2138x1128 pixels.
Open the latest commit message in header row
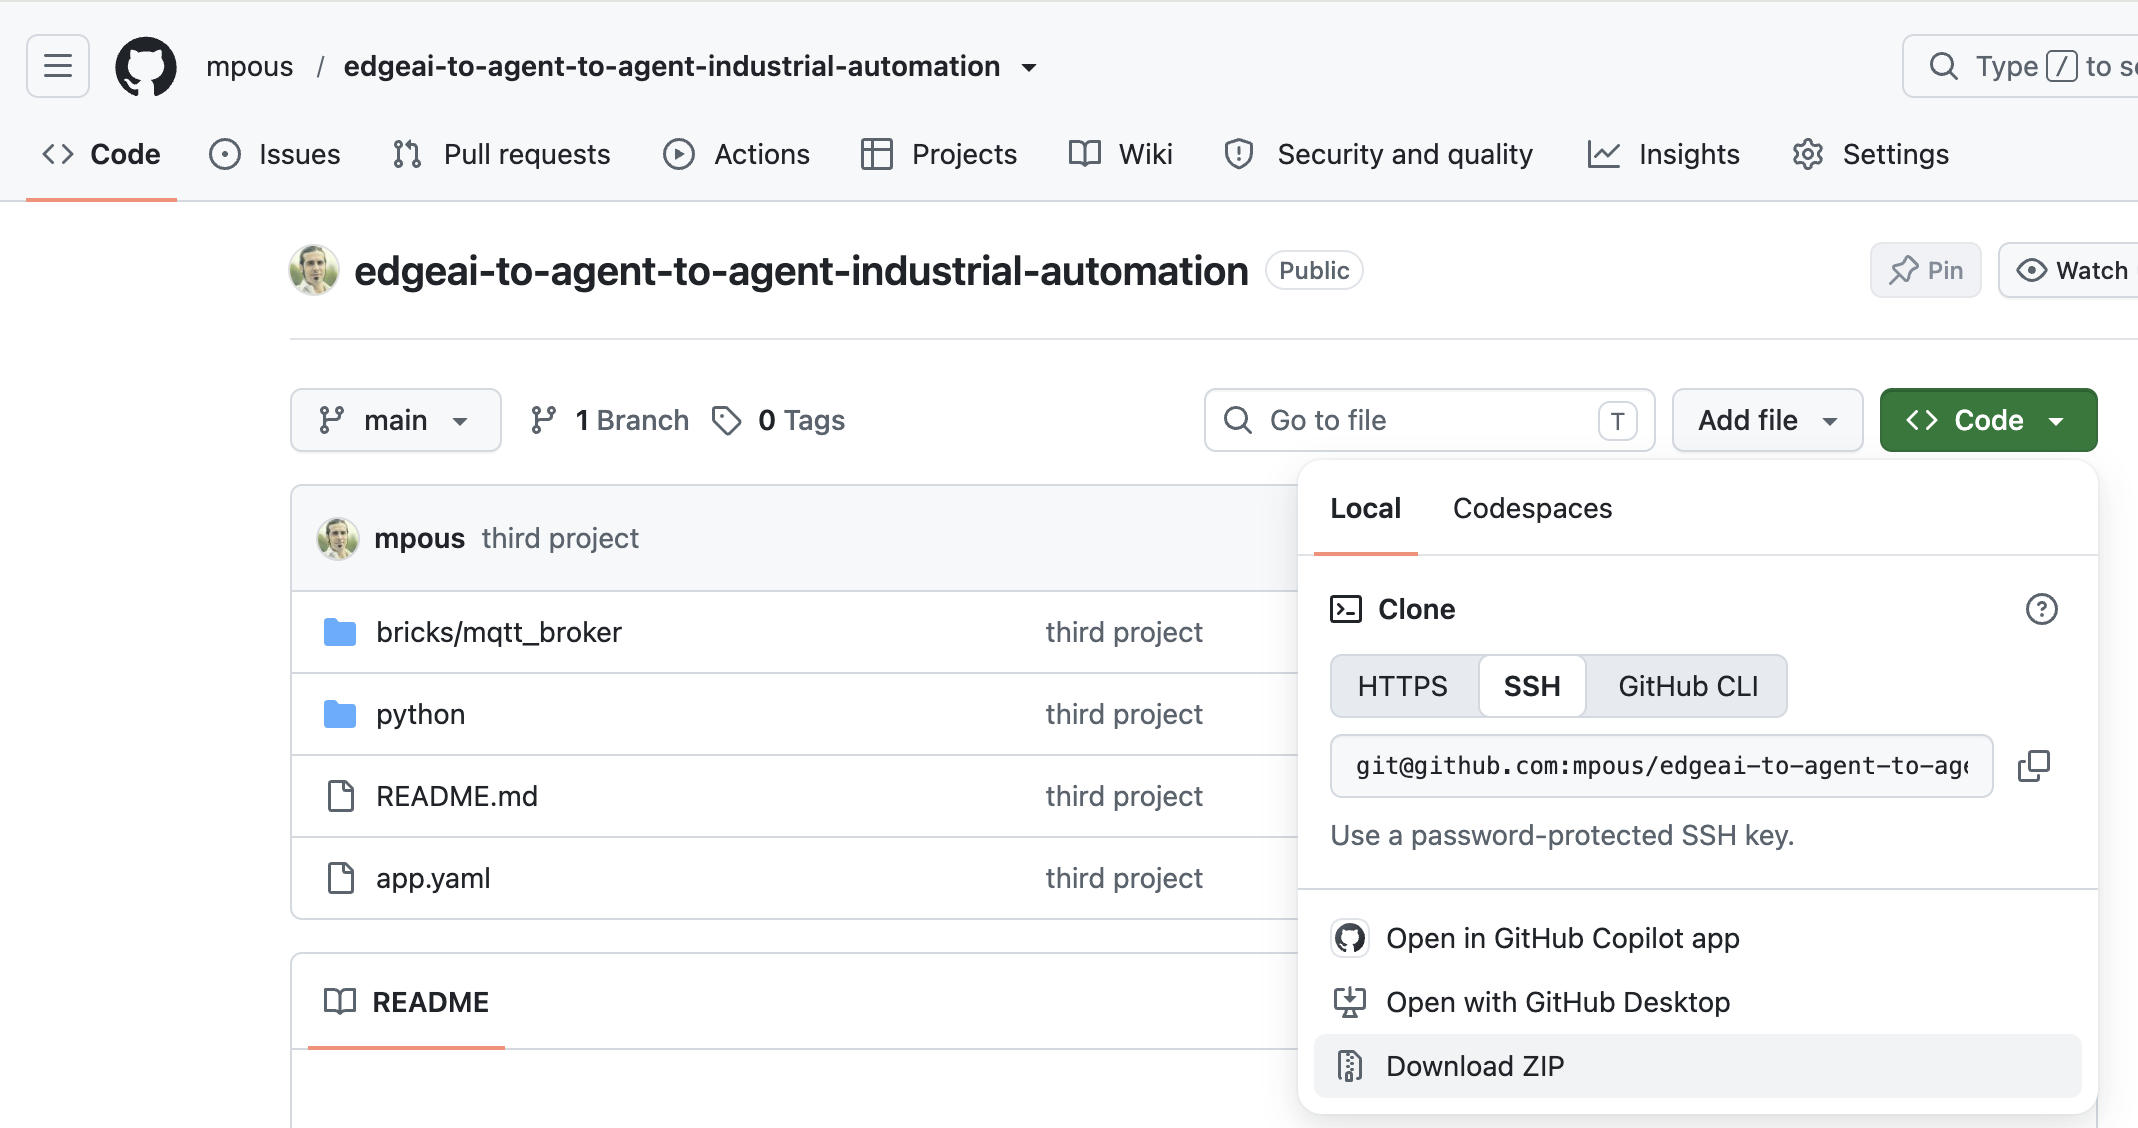[x=560, y=538]
